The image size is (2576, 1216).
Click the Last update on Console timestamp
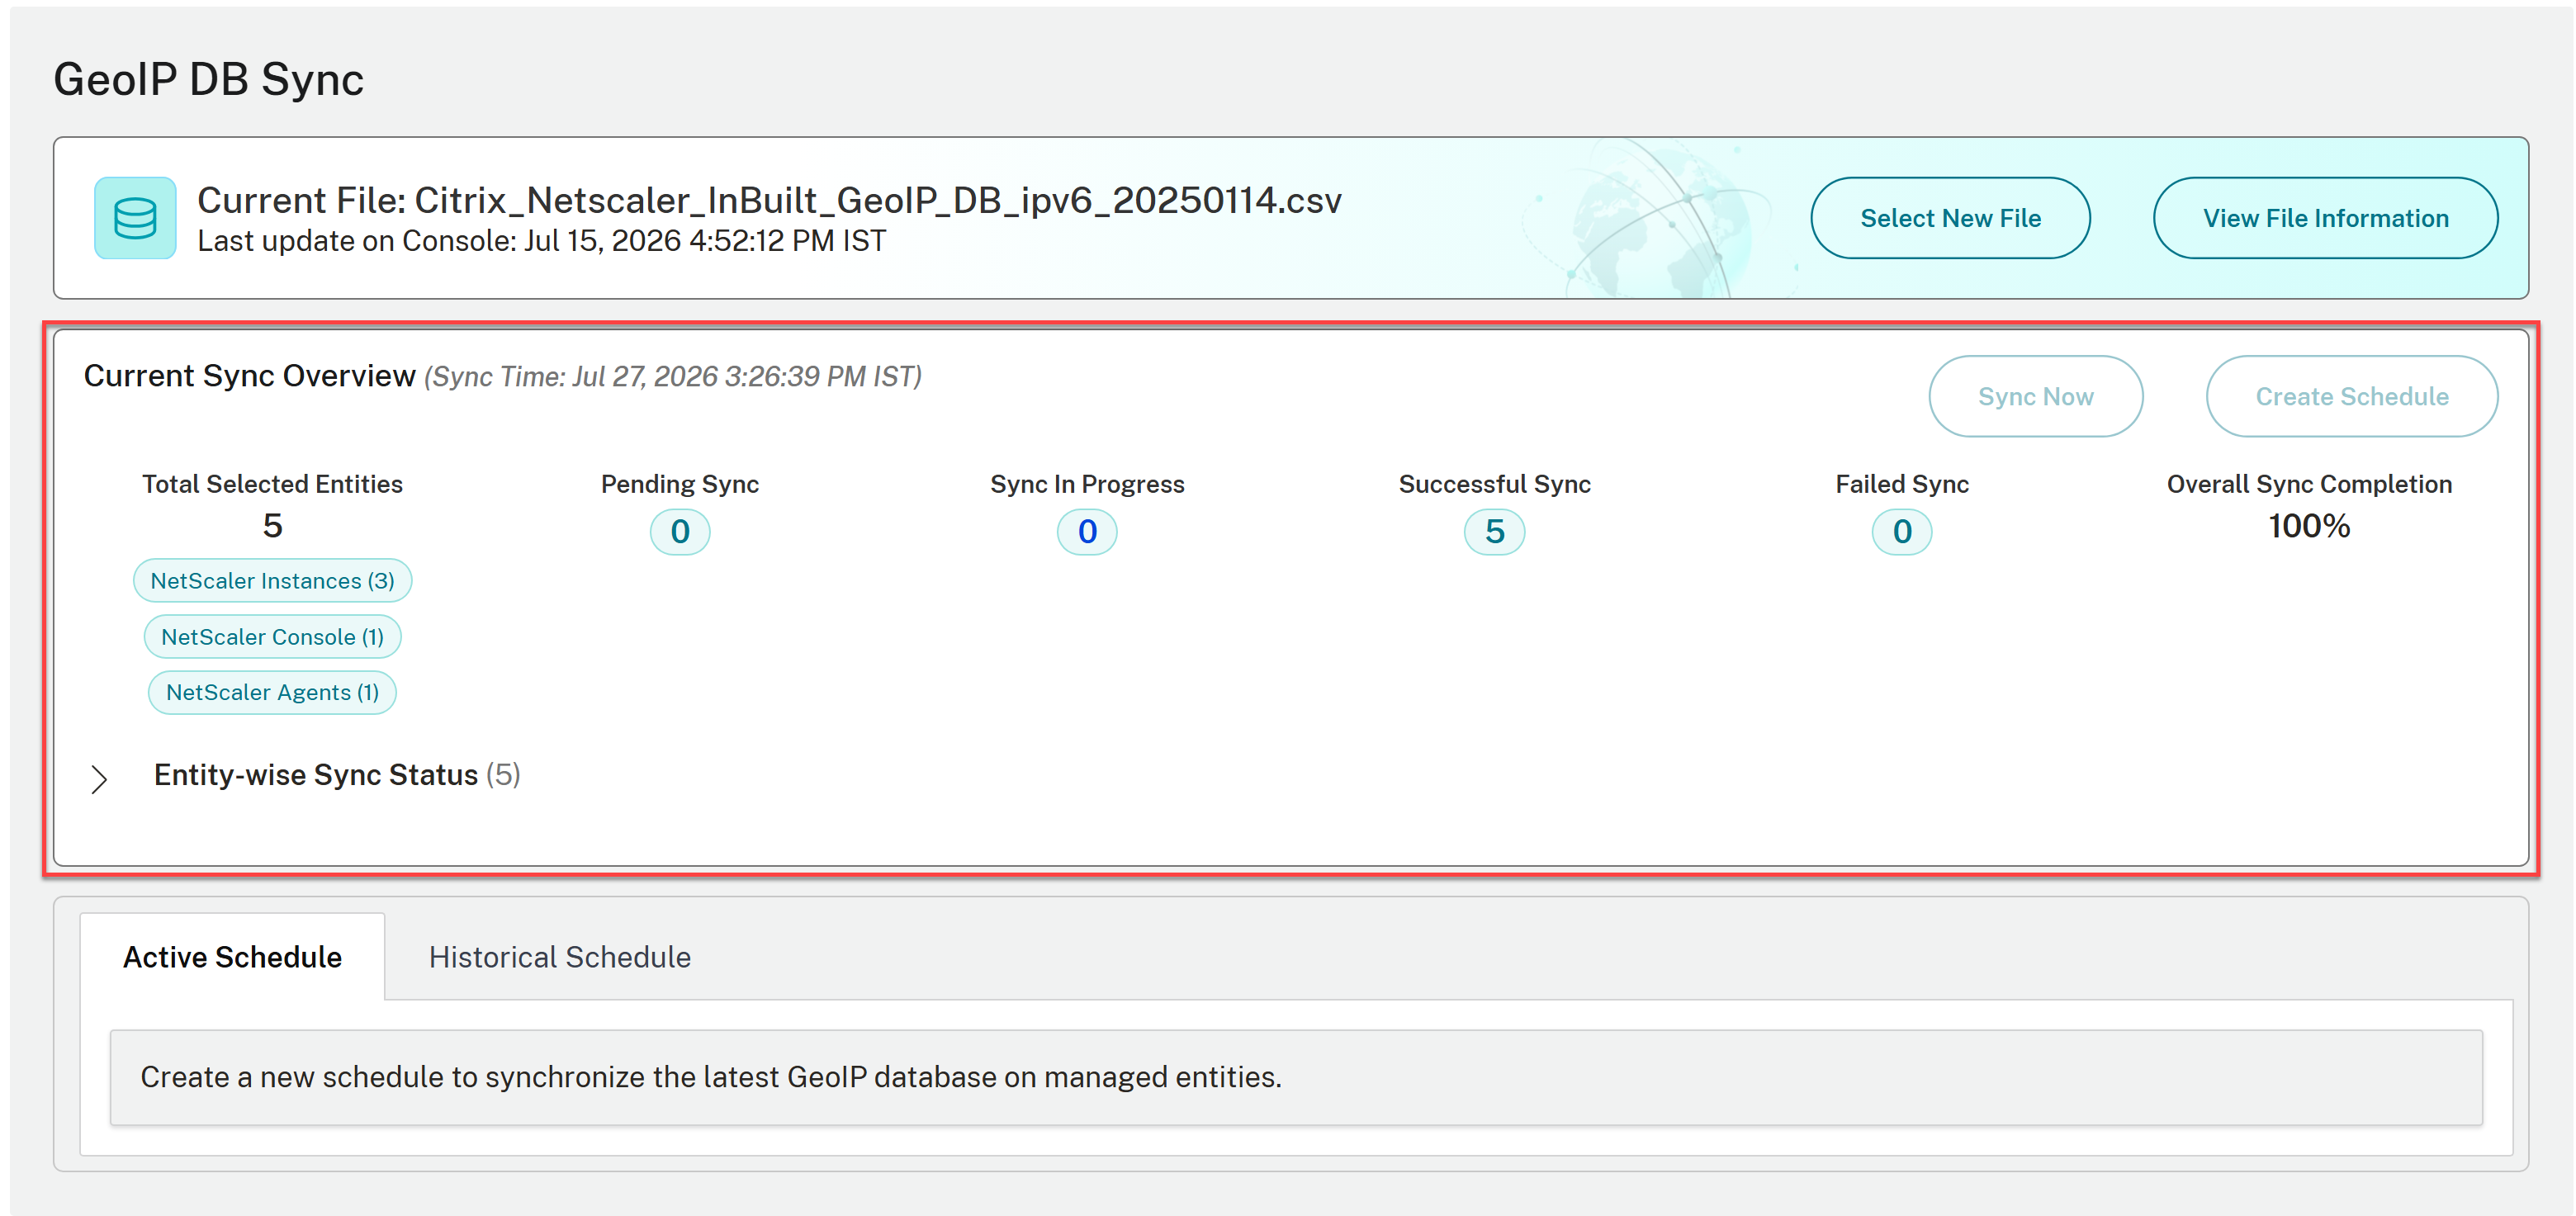[x=541, y=241]
